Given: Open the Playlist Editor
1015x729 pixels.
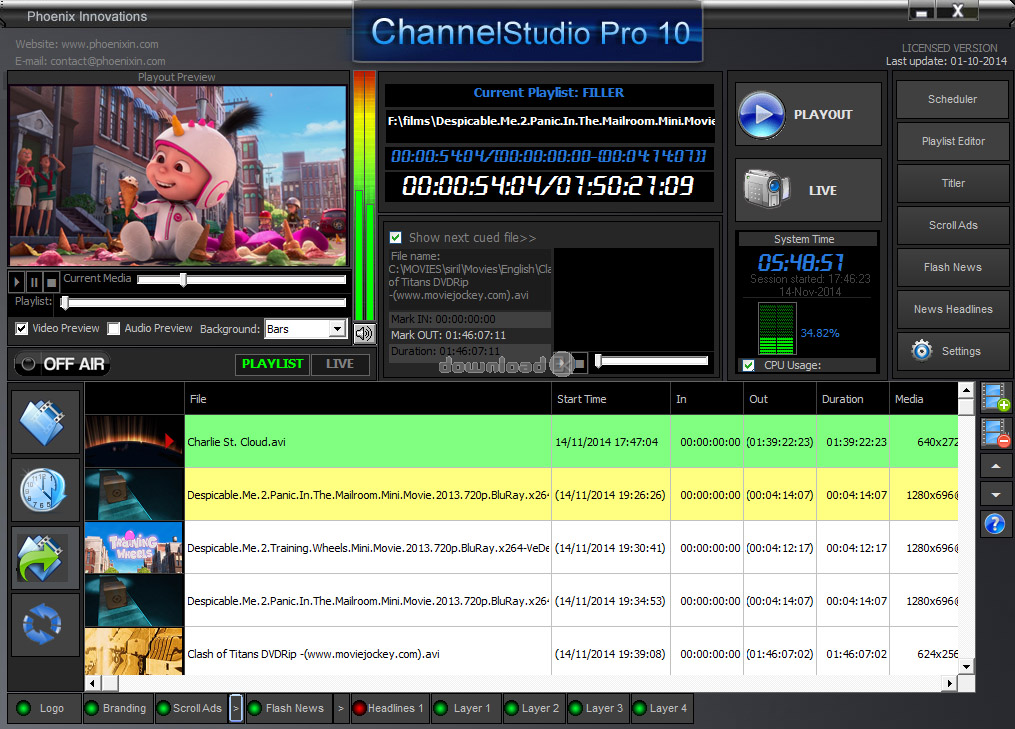Looking at the screenshot, I should pos(953,141).
